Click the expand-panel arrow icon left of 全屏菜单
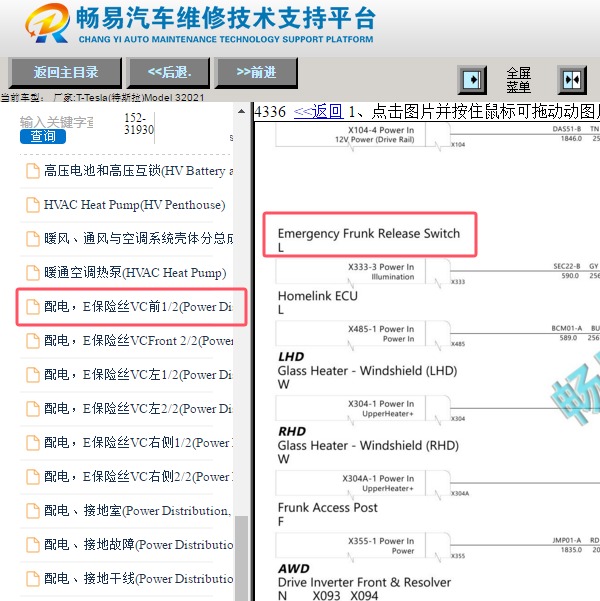The height and width of the screenshot is (601, 600). (472, 80)
